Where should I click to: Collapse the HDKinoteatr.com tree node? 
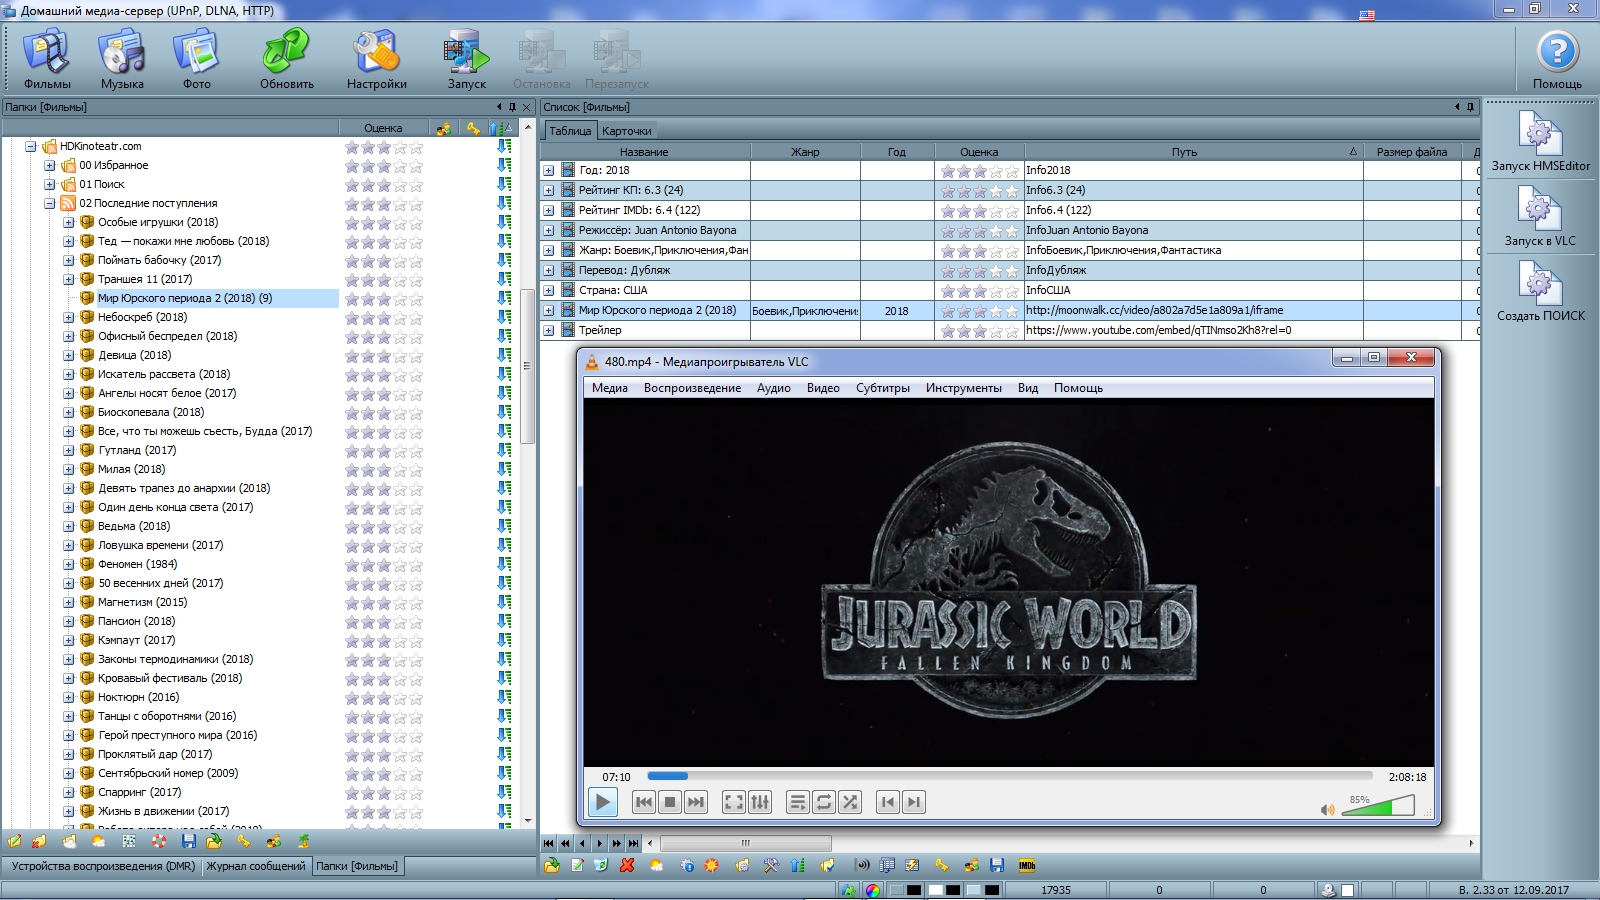[x=31, y=146]
